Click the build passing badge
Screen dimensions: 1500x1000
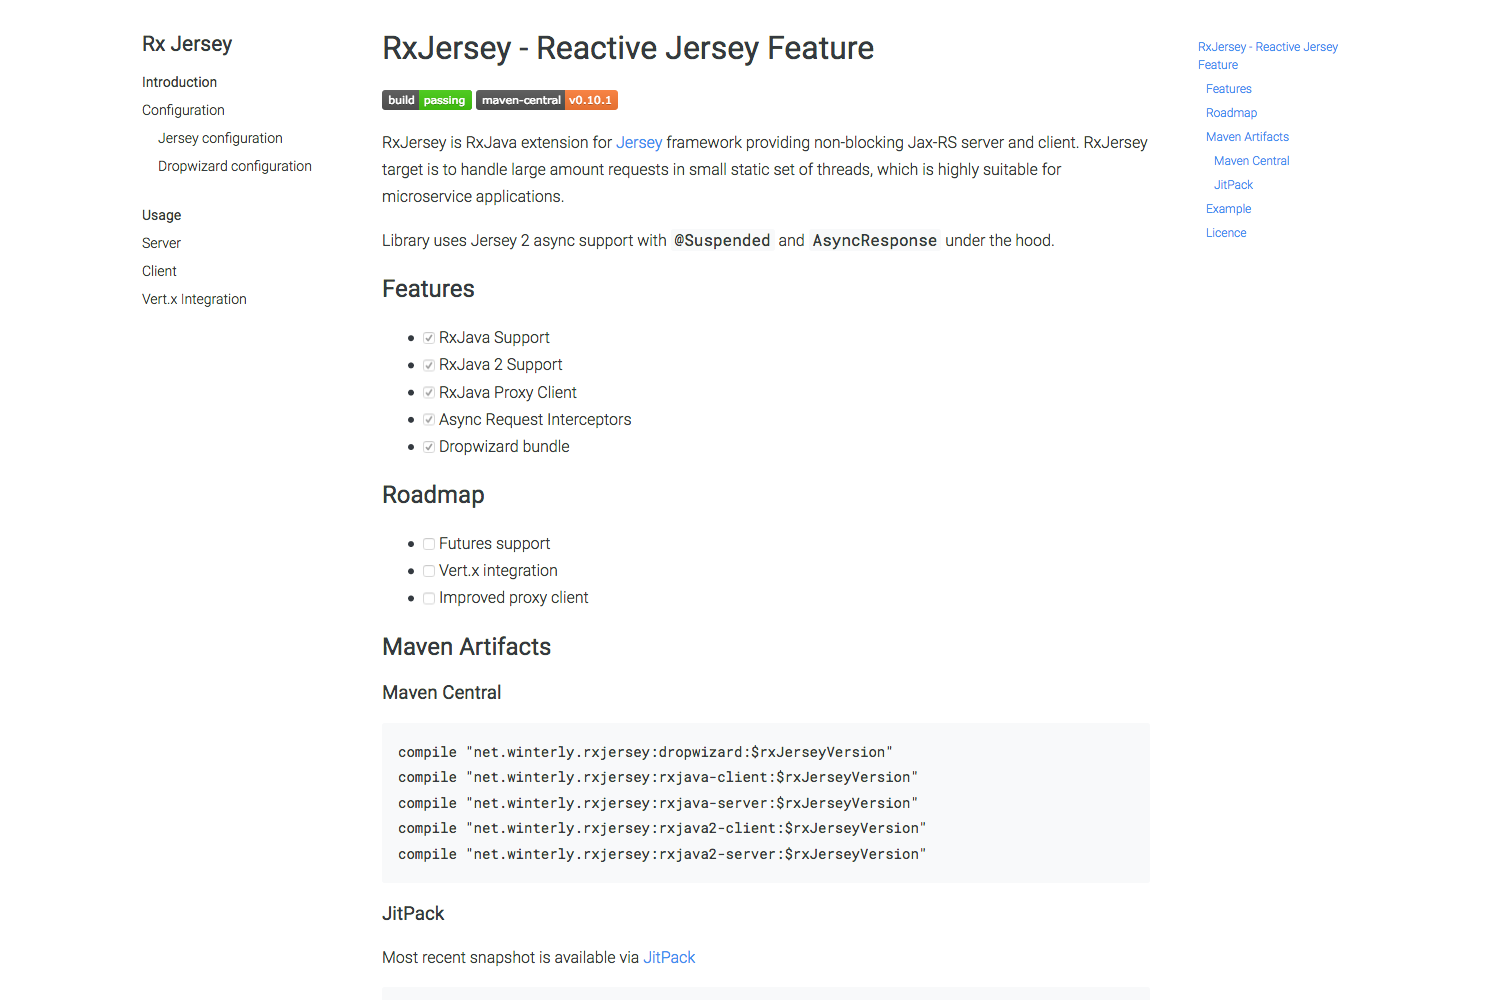tap(427, 100)
